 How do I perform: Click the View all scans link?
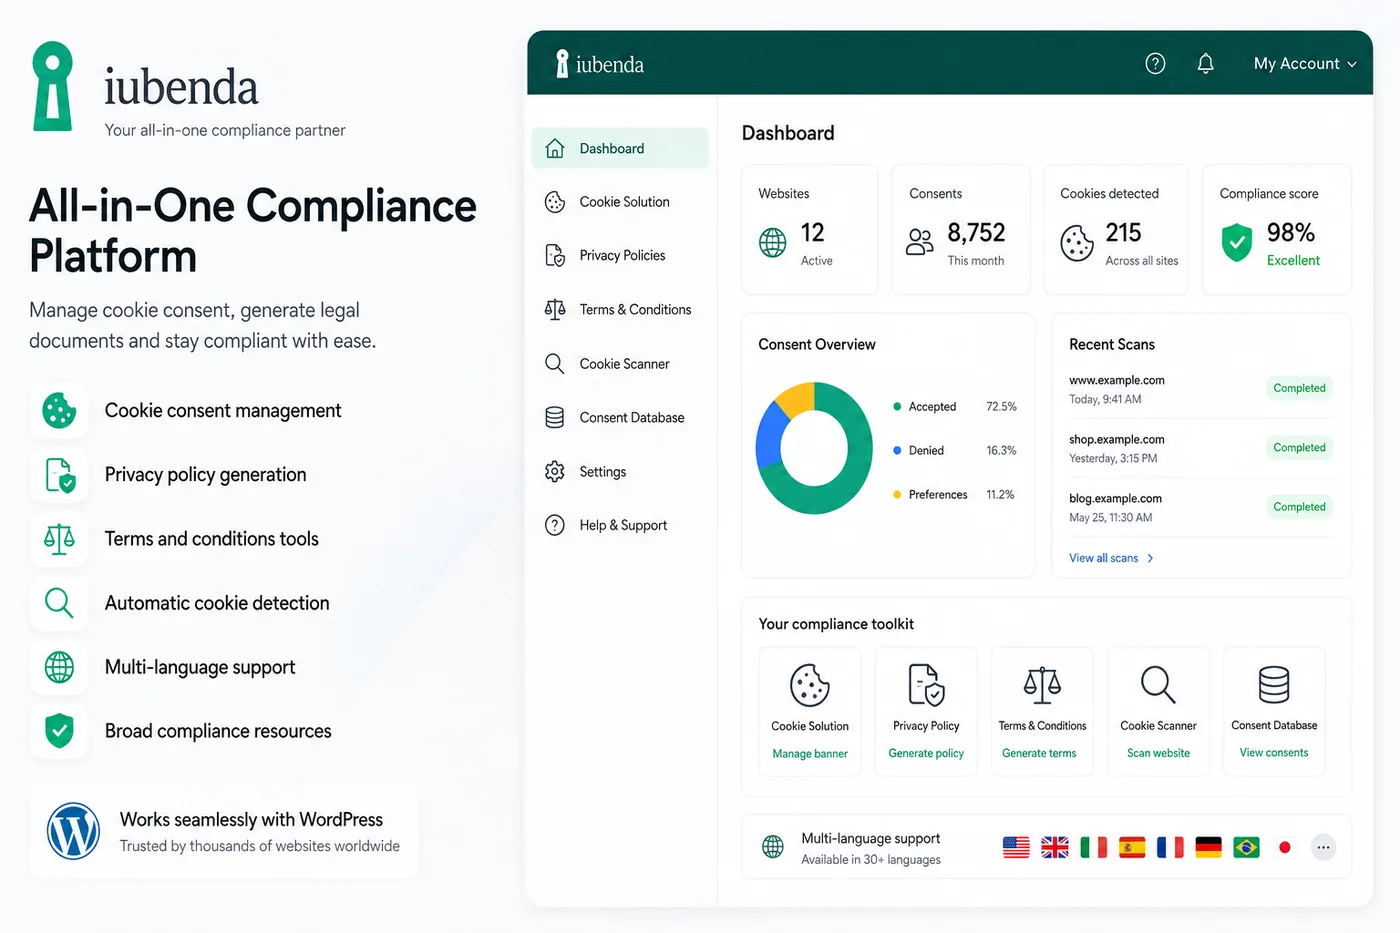click(x=1103, y=558)
